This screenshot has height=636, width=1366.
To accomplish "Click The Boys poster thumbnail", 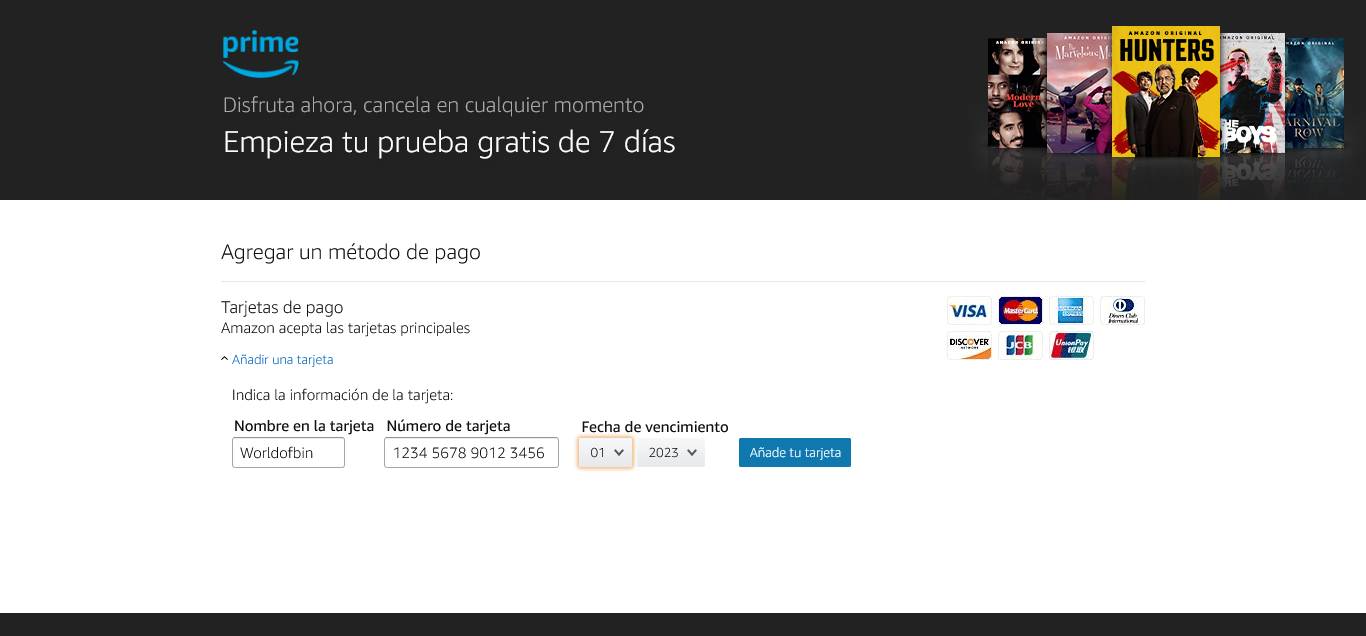I will coord(1252,93).
